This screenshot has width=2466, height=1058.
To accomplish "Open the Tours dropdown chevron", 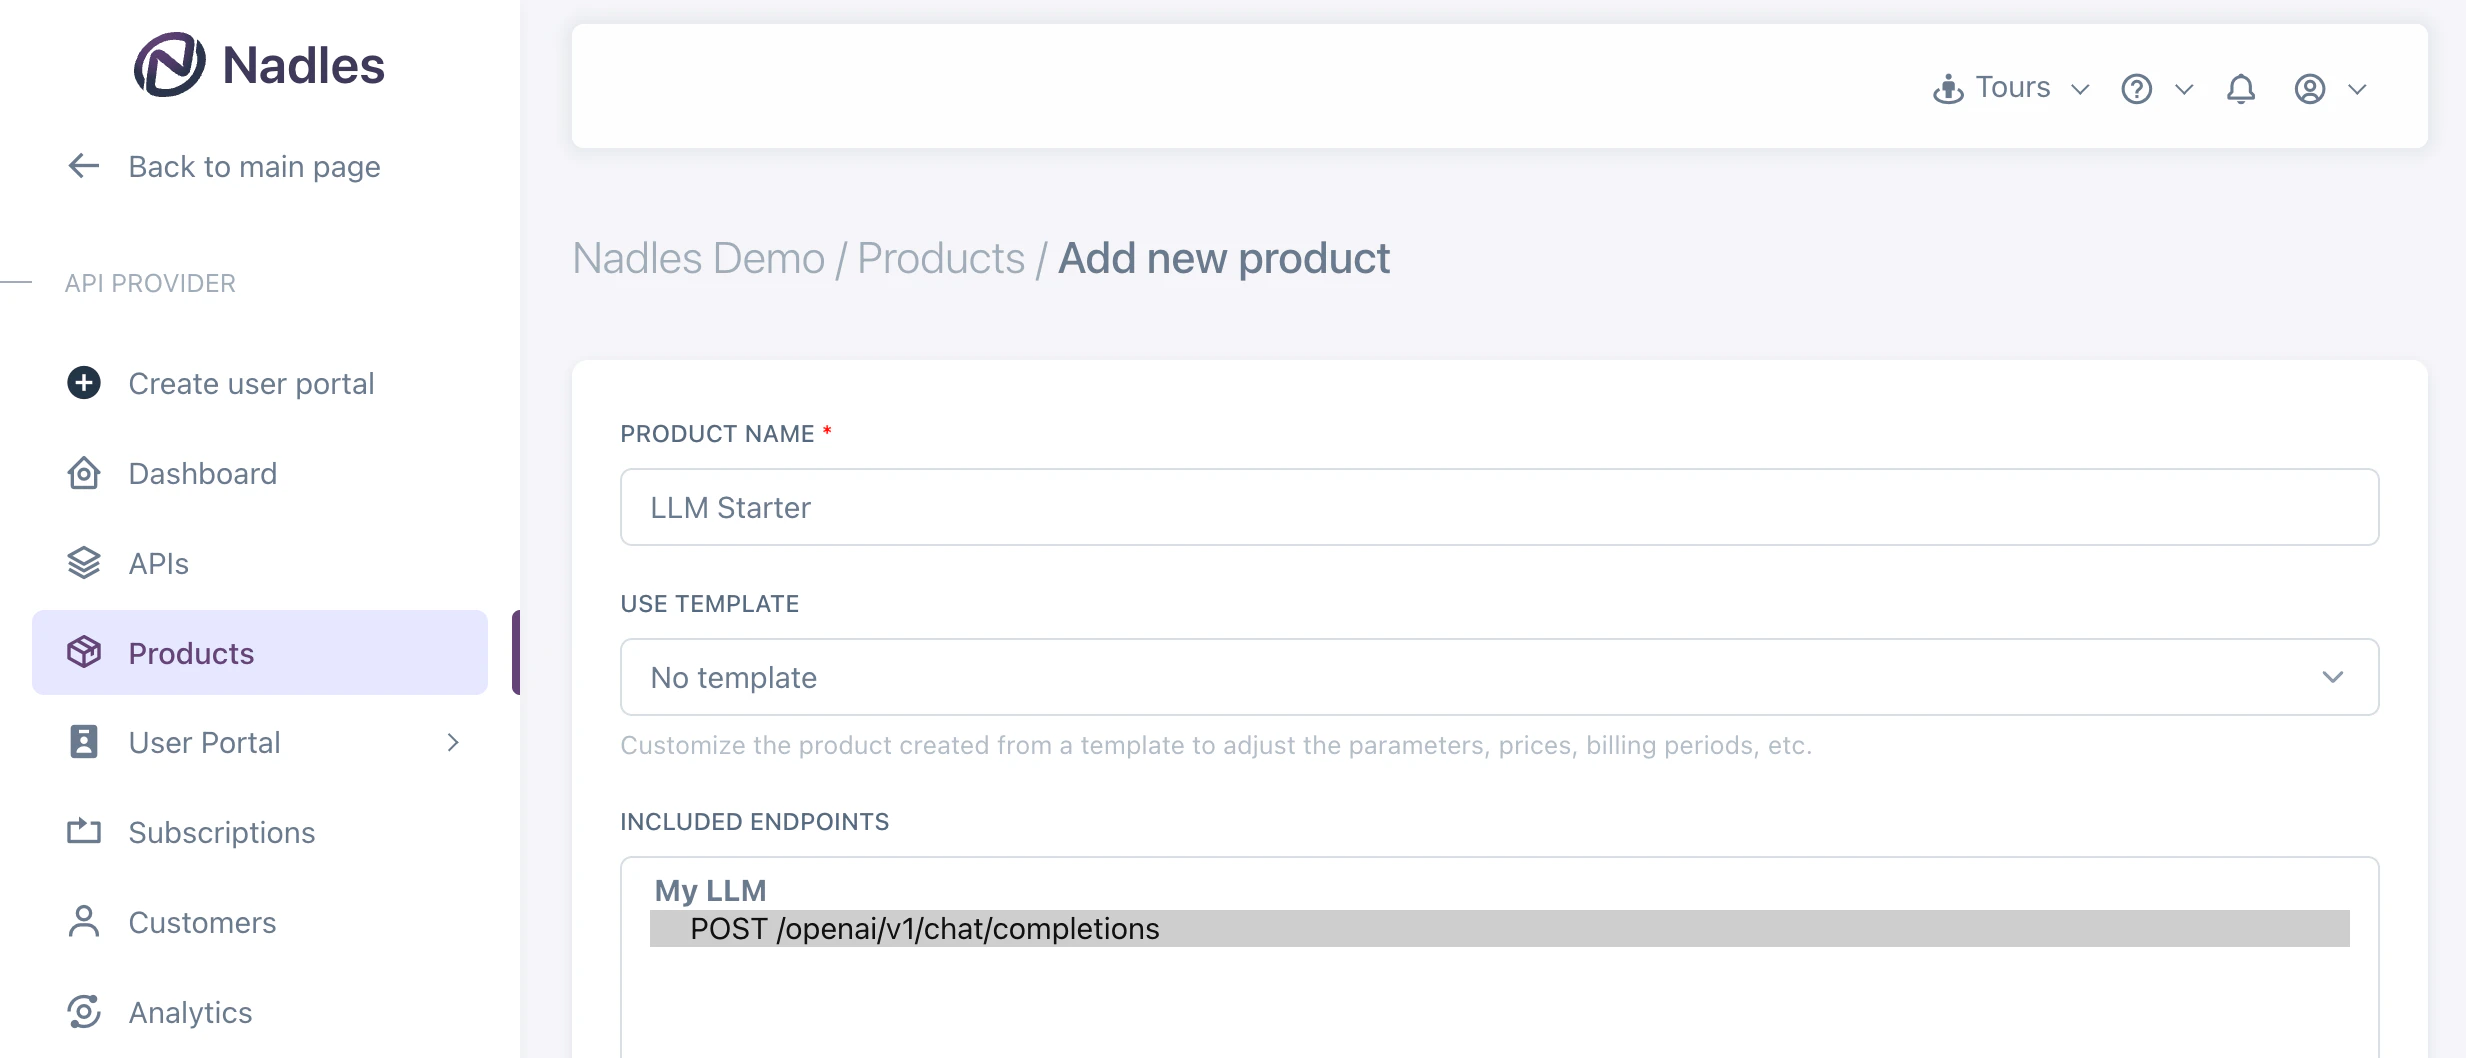I will (2080, 88).
